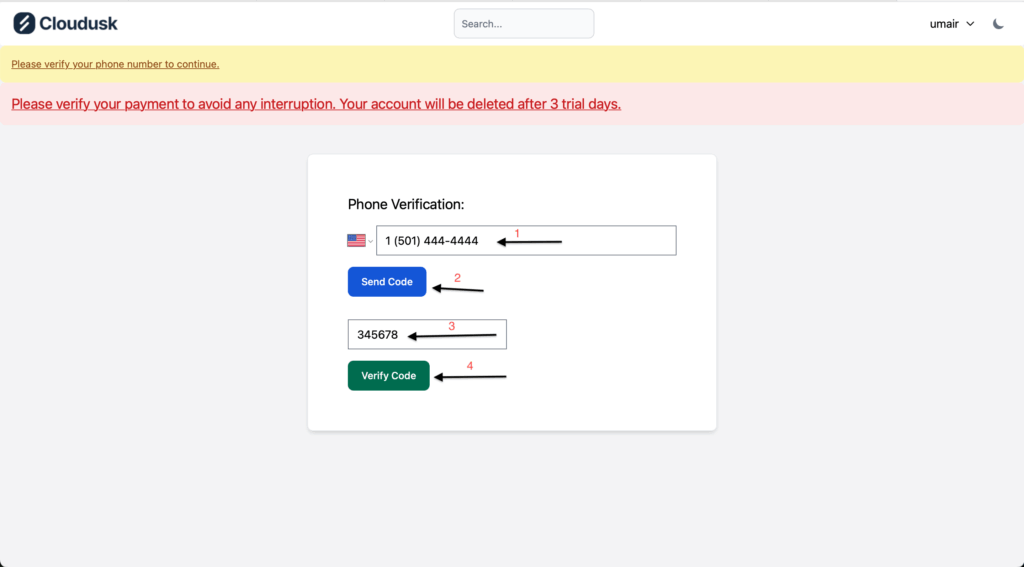This screenshot has width=1024, height=567.
Task: Click the verification code field containing 345678
Action: [x=427, y=334]
